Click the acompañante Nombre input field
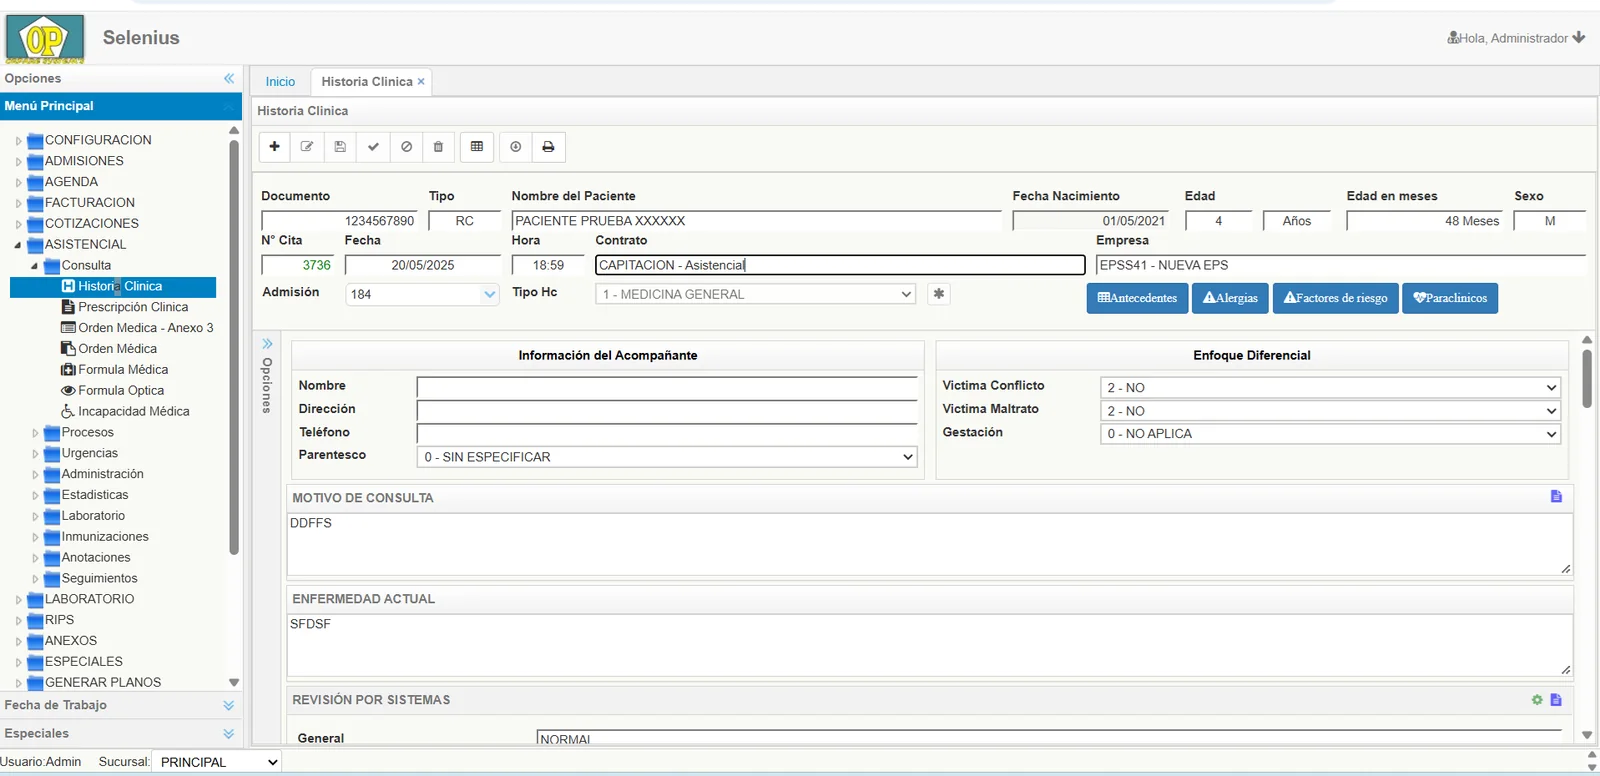 pyautogui.click(x=667, y=387)
